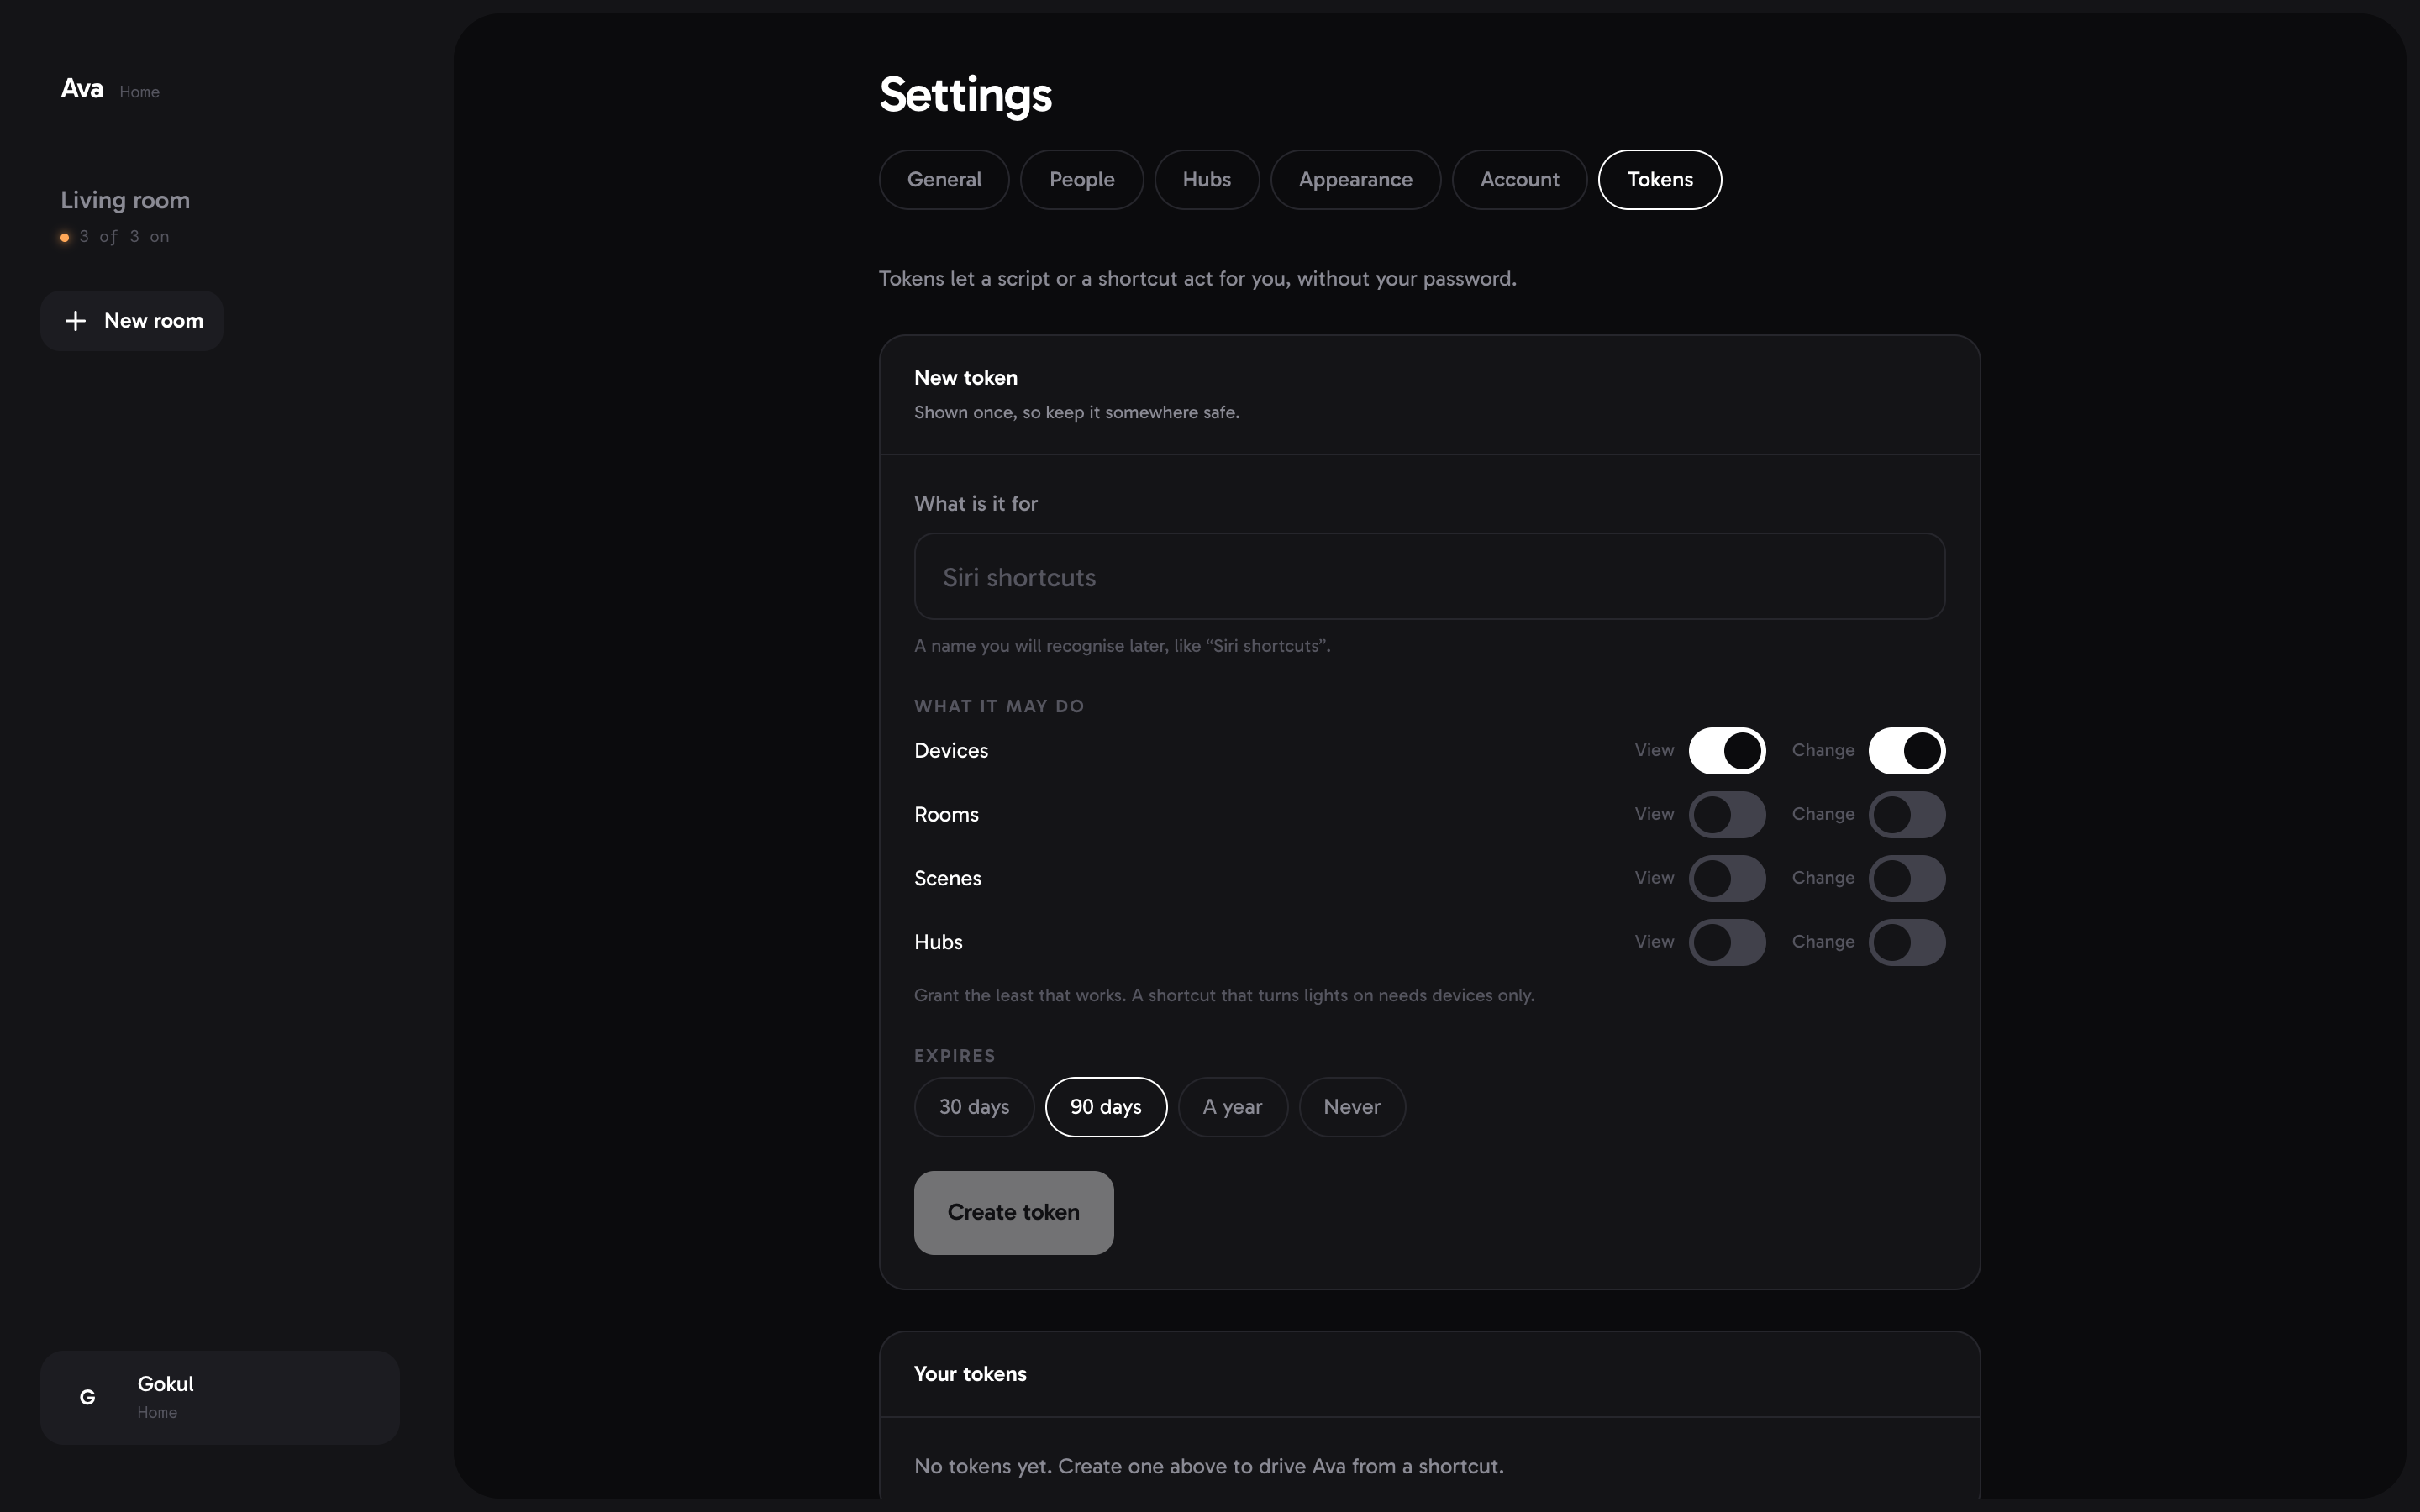
Task: Click the orange status dot under Living room
Action: click(x=65, y=237)
